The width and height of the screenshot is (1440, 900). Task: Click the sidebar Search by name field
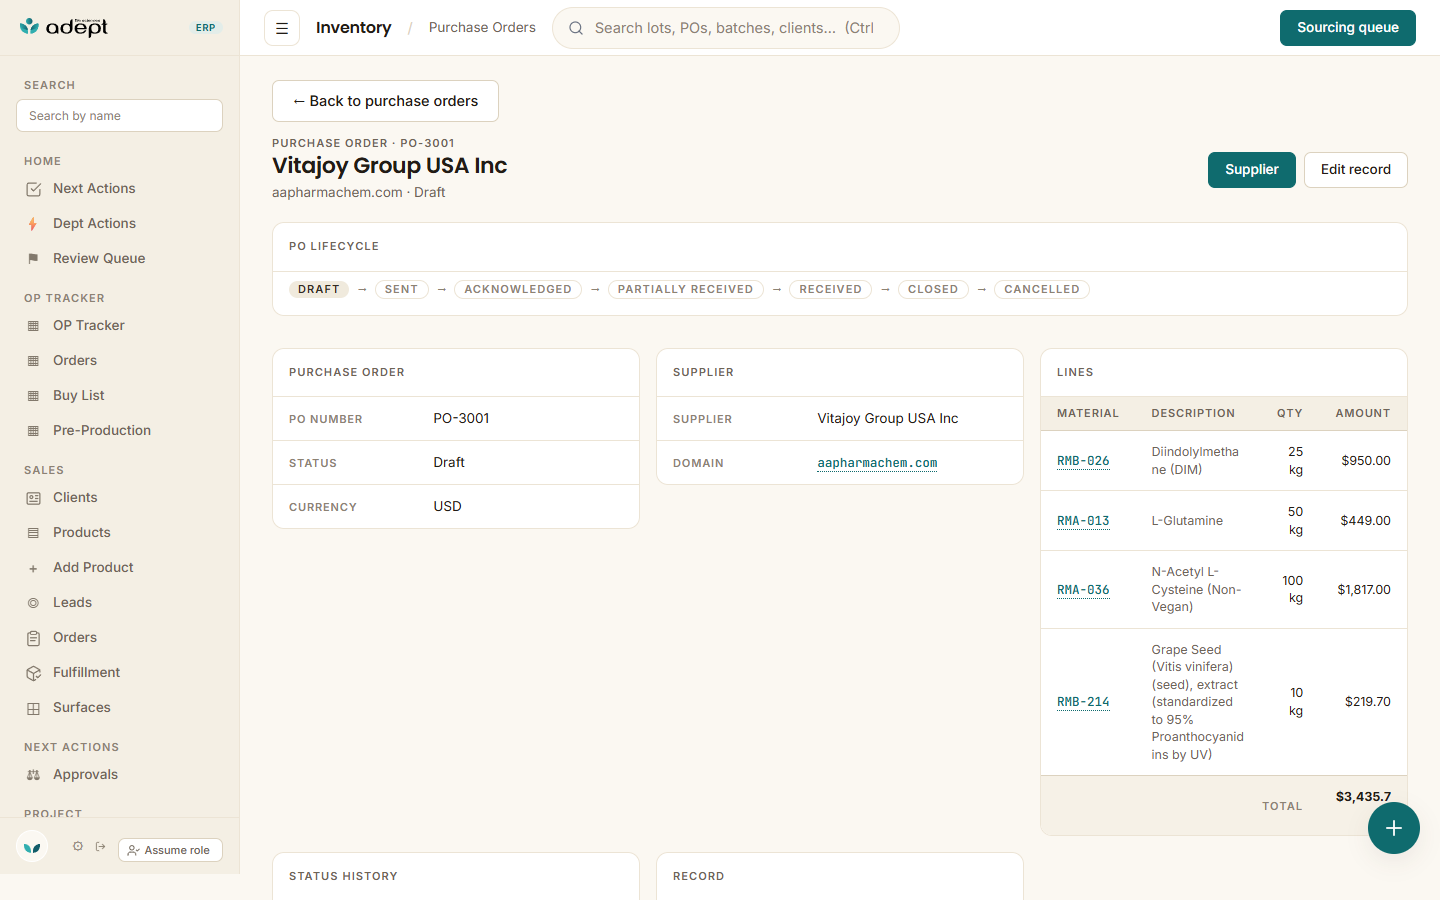[119, 115]
